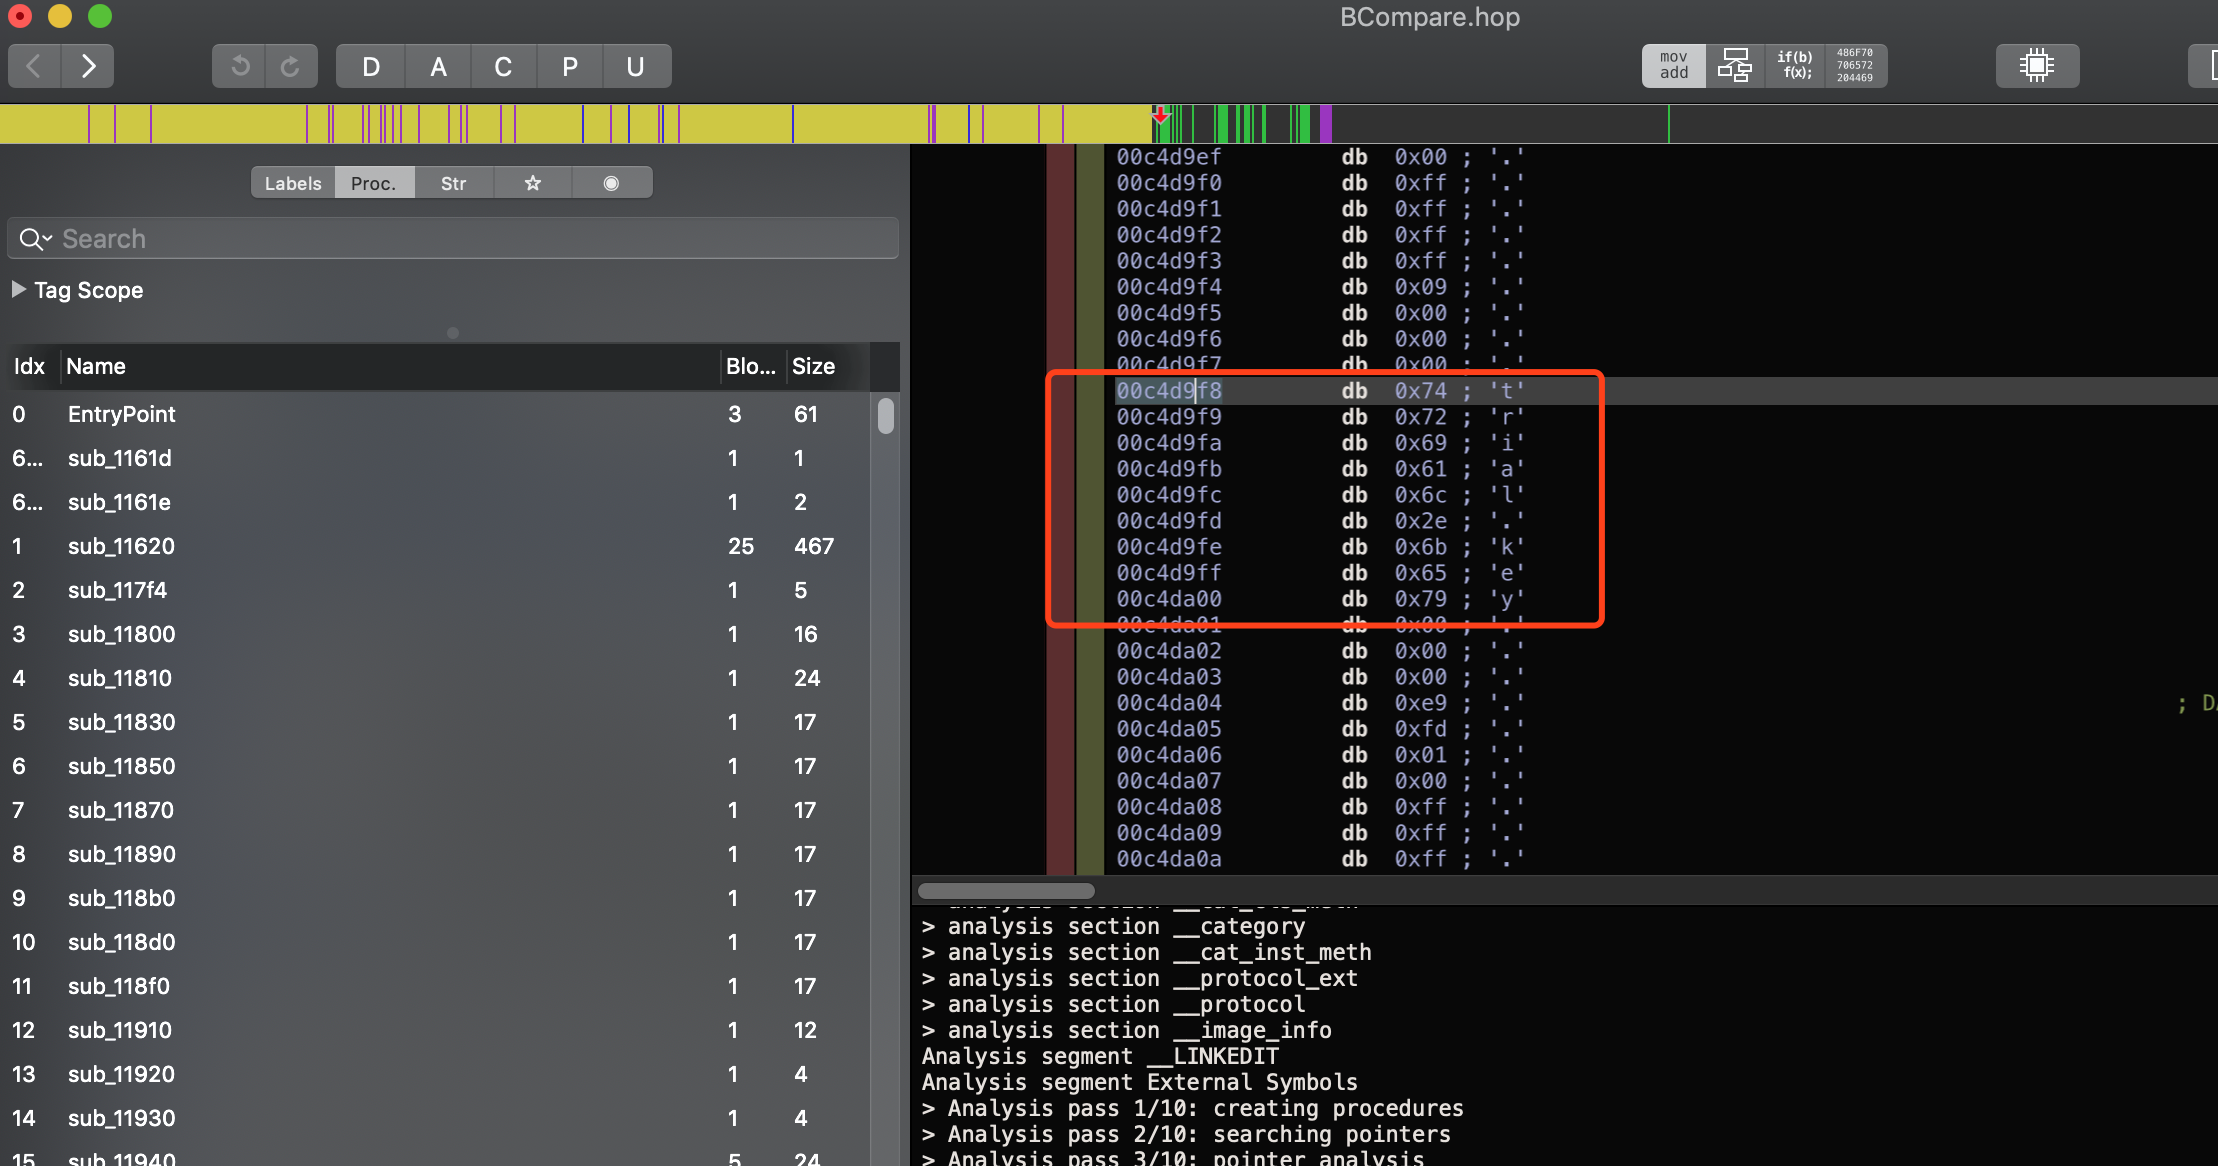The image size is (2218, 1166).
Task: Open the pseudo-code if(b) f(x) view
Action: coord(1794,66)
